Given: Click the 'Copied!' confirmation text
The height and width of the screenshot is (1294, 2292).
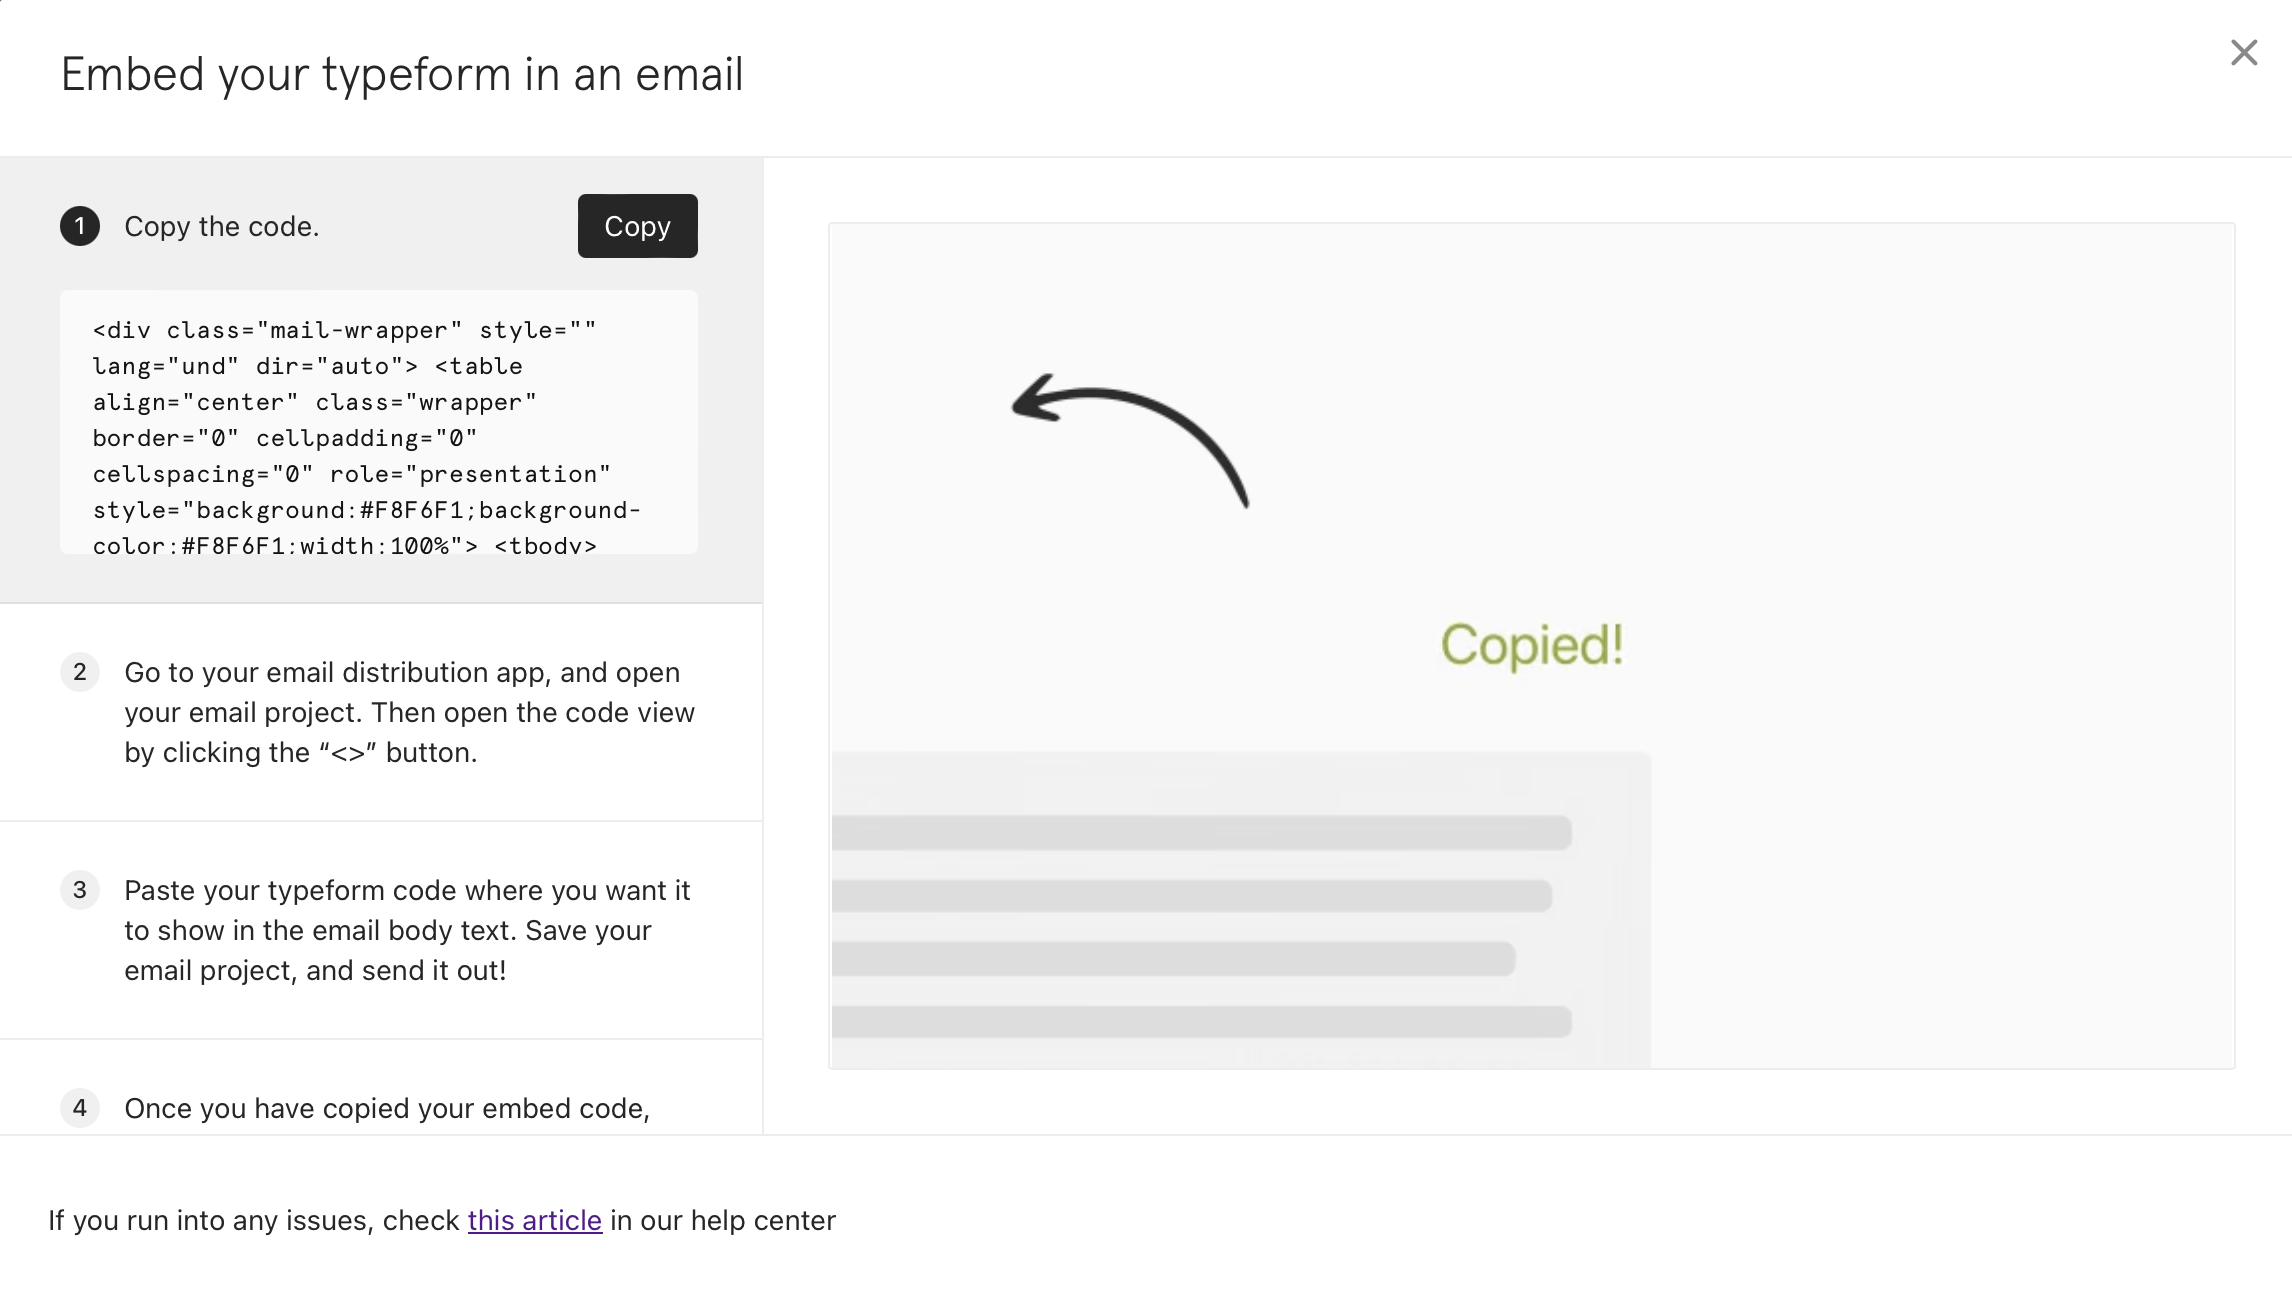Looking at the screenshot, I should pos(1531,646).
